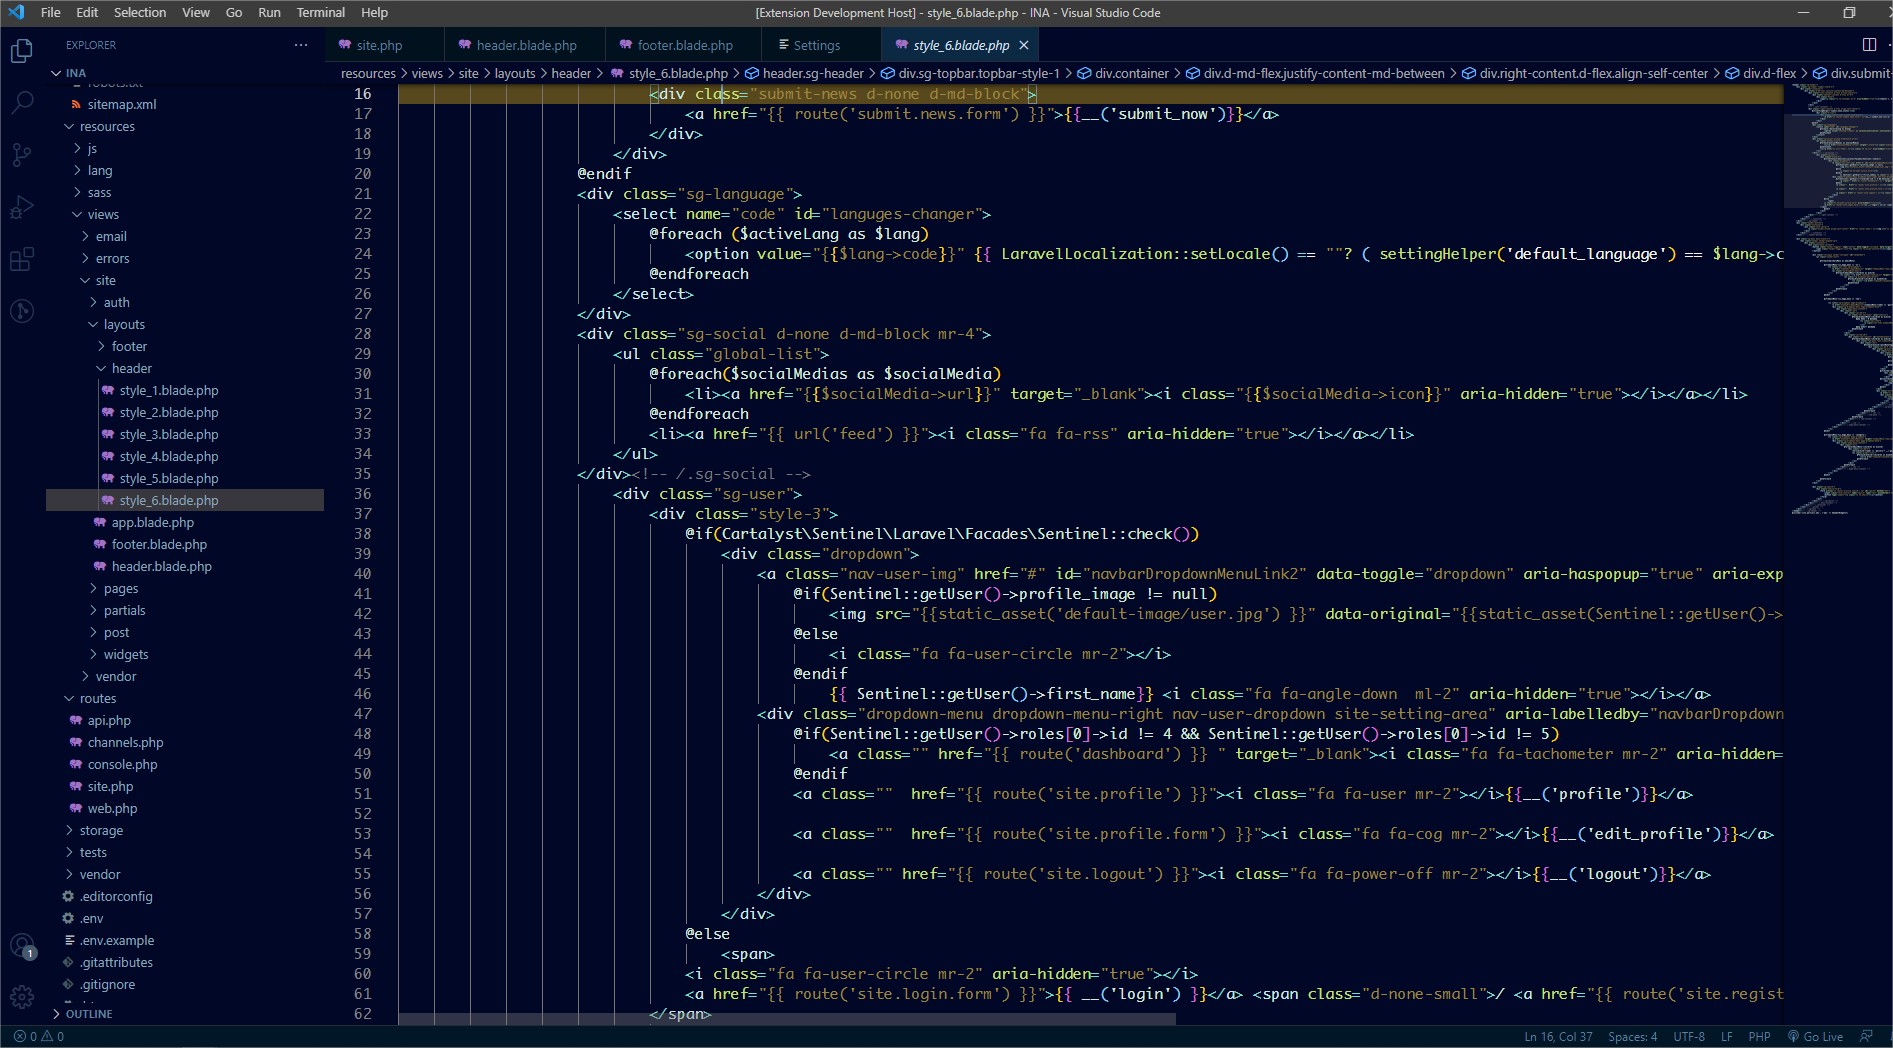Expand the sass folder
This screenshot has height=1048, width=1893.
click(100, 192)
